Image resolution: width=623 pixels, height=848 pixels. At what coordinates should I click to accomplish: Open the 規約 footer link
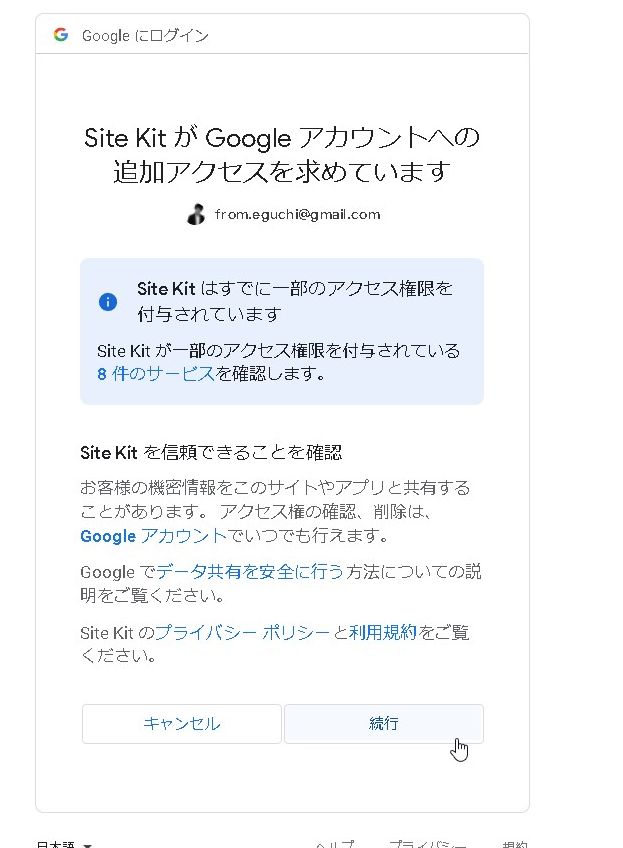(x=514, y=845)
